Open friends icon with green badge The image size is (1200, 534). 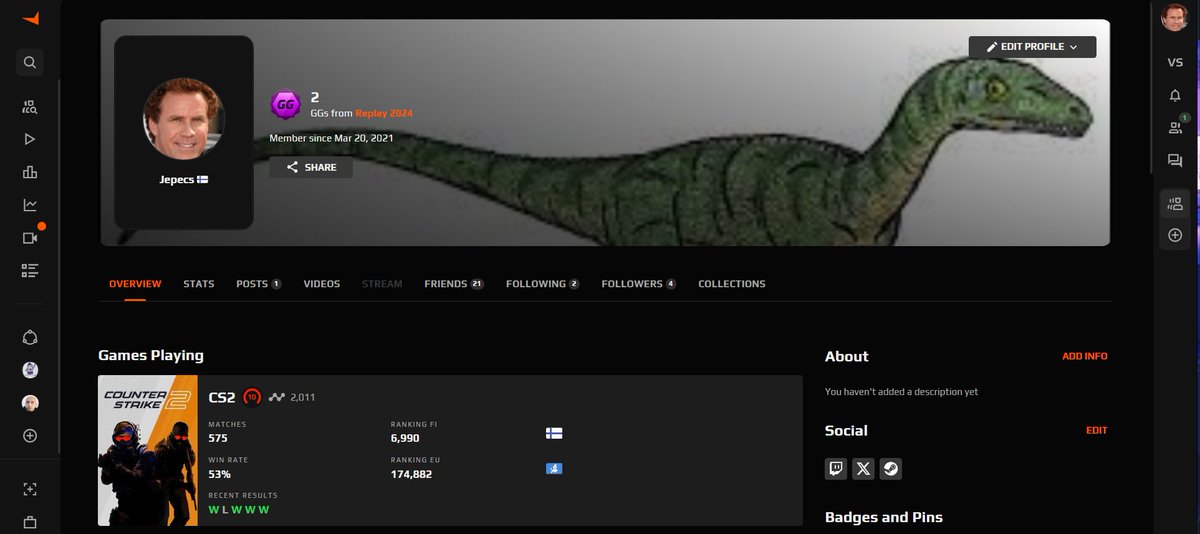pyautogui.click(x=1175, y=127)
